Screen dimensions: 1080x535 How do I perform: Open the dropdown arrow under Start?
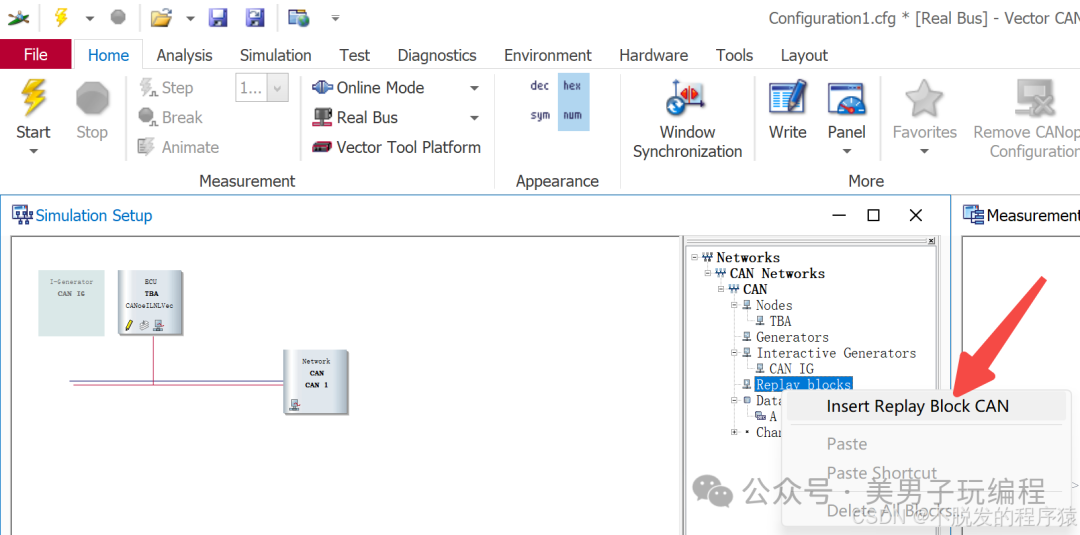coord(33,151)
